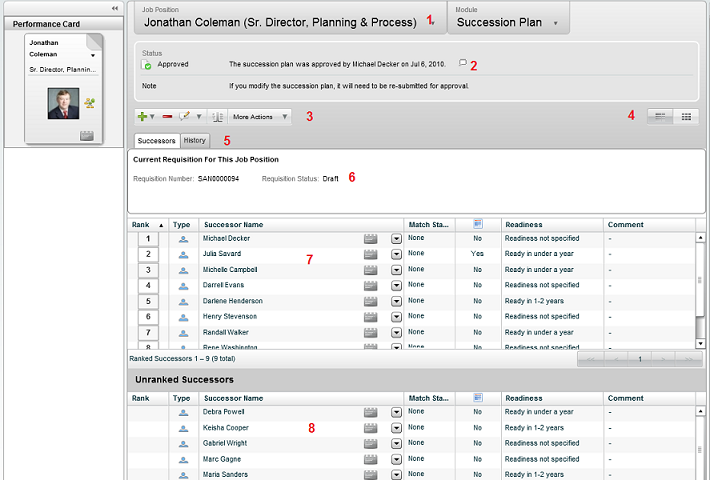Screen dimensions: 710x480
Task: Click the person type icon for Michael Decker
Action: pyautogui.click(x=183, y=239)
